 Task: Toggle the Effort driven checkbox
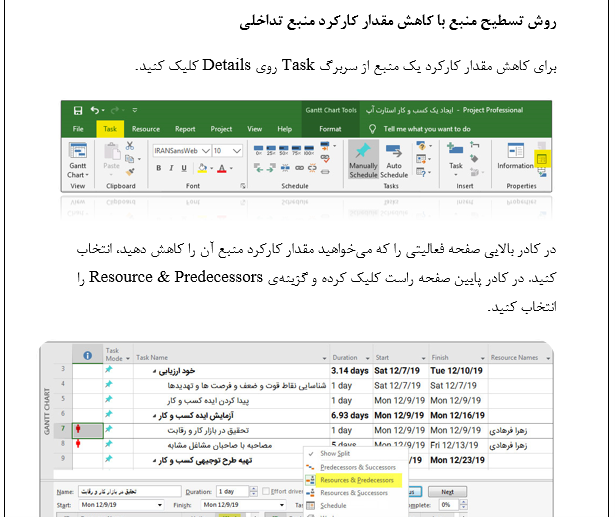(x=266, y=491)
